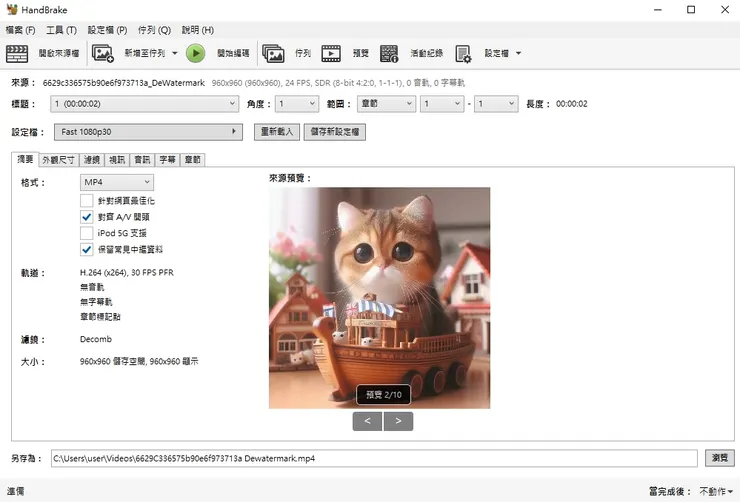
Task: Open the File (F) menu
Action: (x=20, y=30)
